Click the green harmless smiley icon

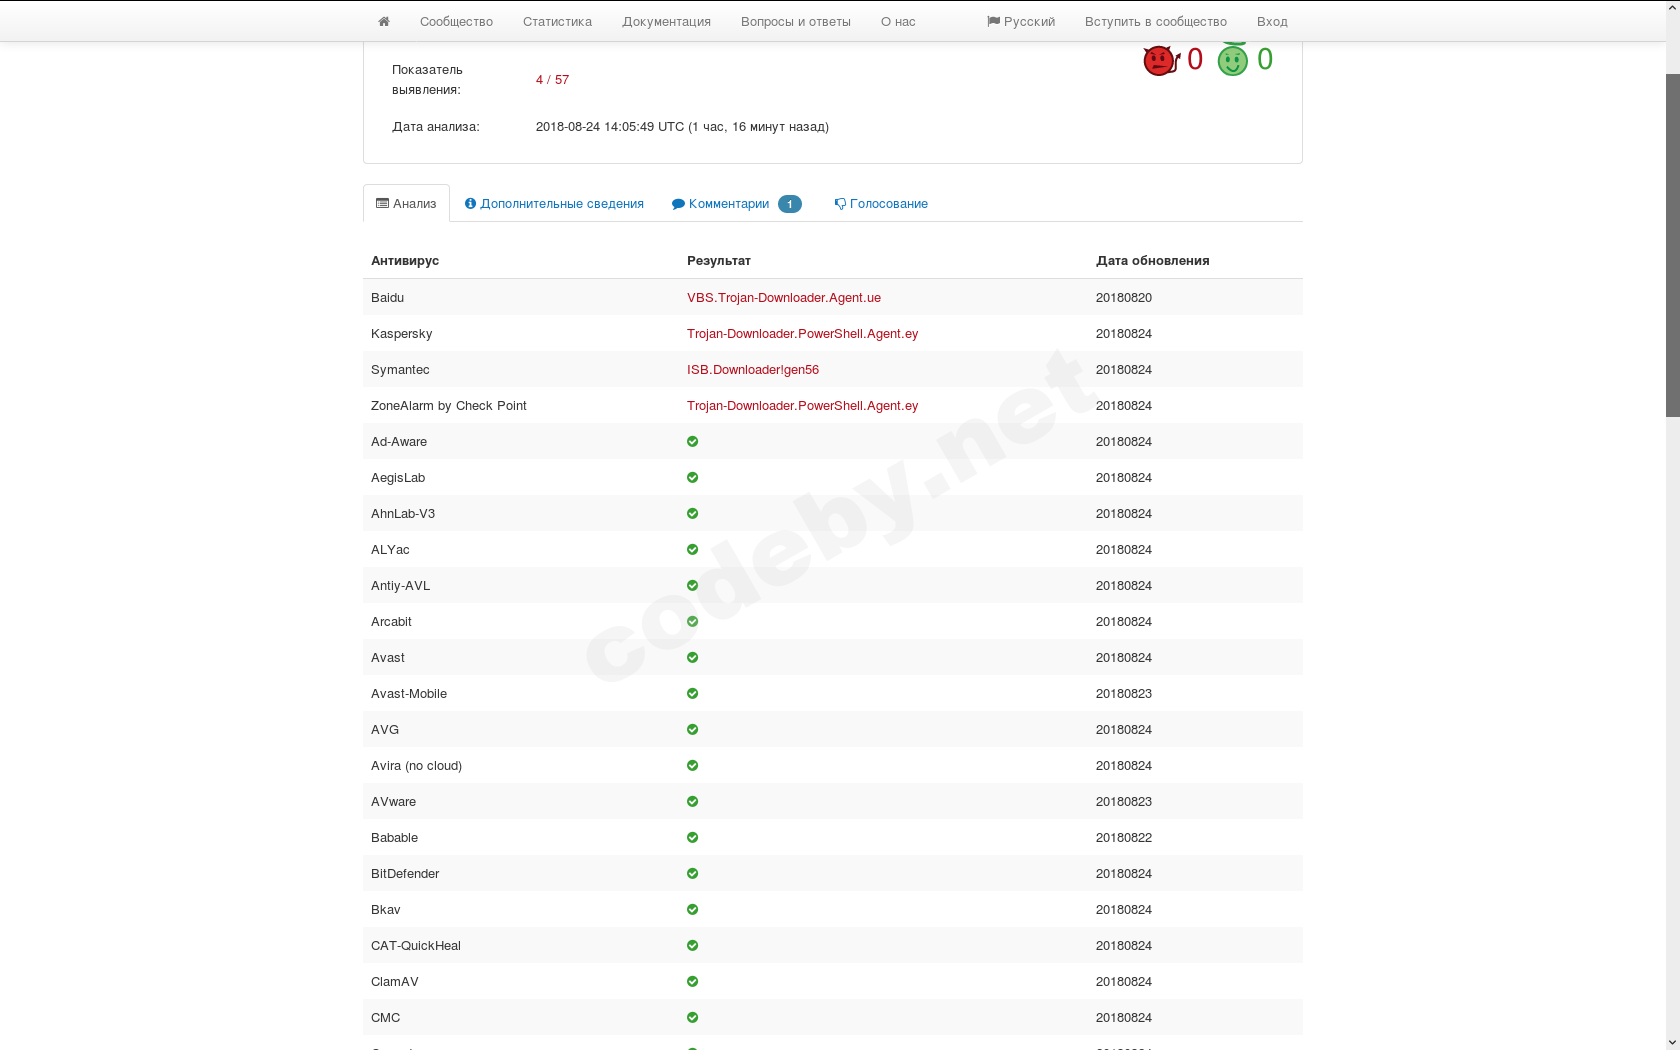[1233, 60]
